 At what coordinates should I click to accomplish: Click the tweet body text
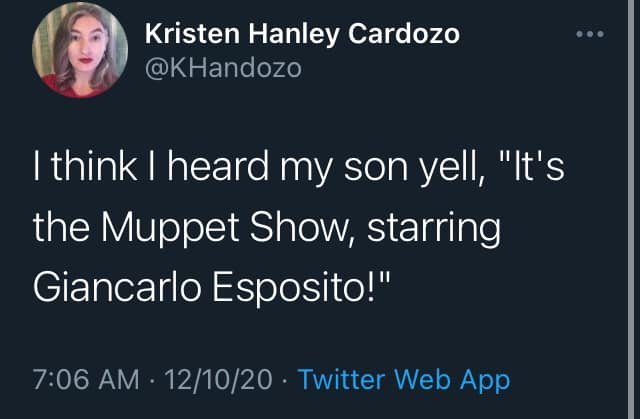click(x=300, y=228)
